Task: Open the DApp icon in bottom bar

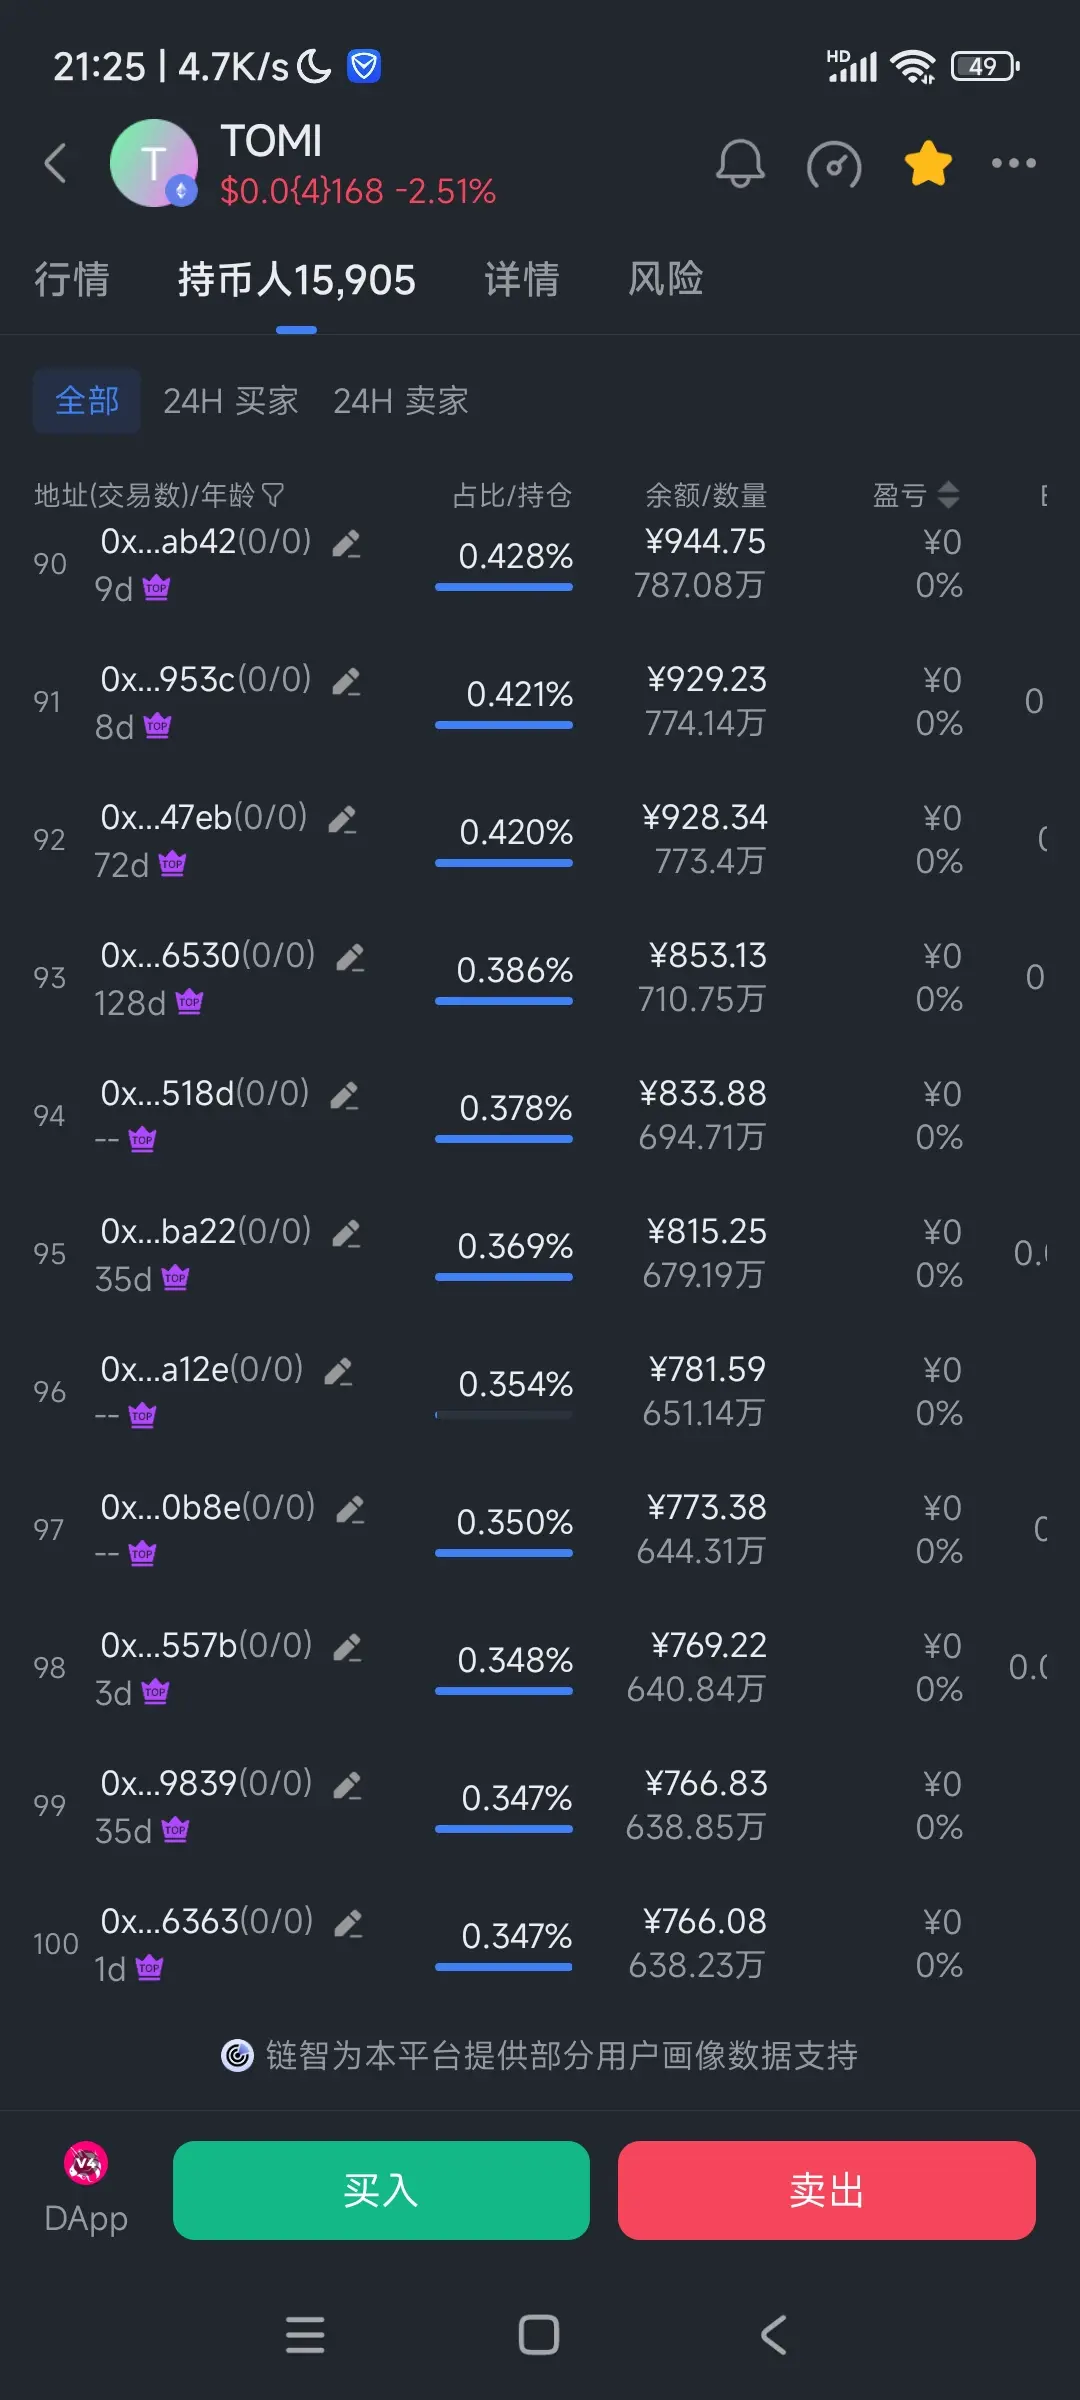Action: coord(86,2189)
